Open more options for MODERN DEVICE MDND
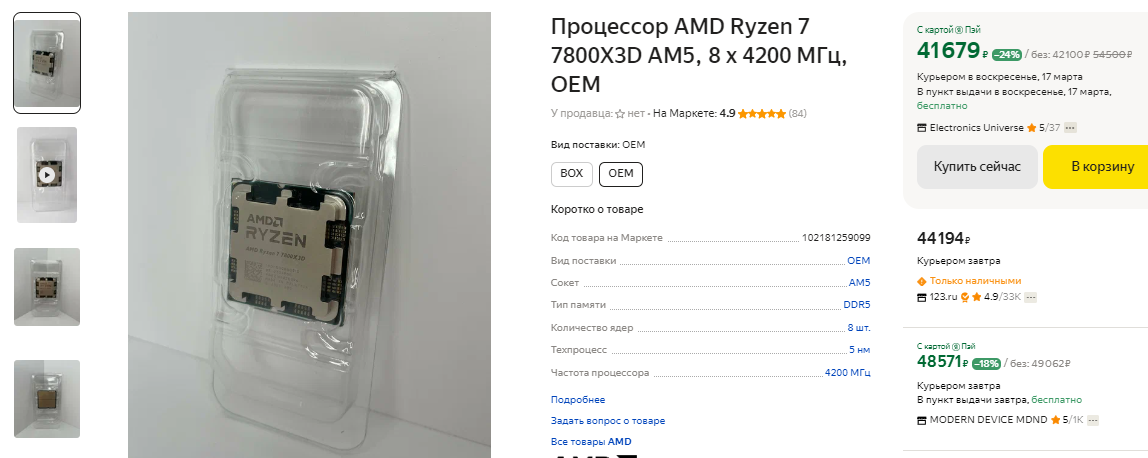This screenshot has height=458, width=1148. 1090,419
